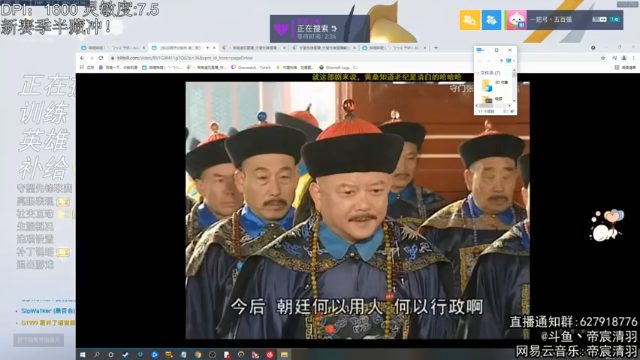640x360 pixels.
Task: Click the chat input box at bottom left
Action: click(x=38, y=340)
